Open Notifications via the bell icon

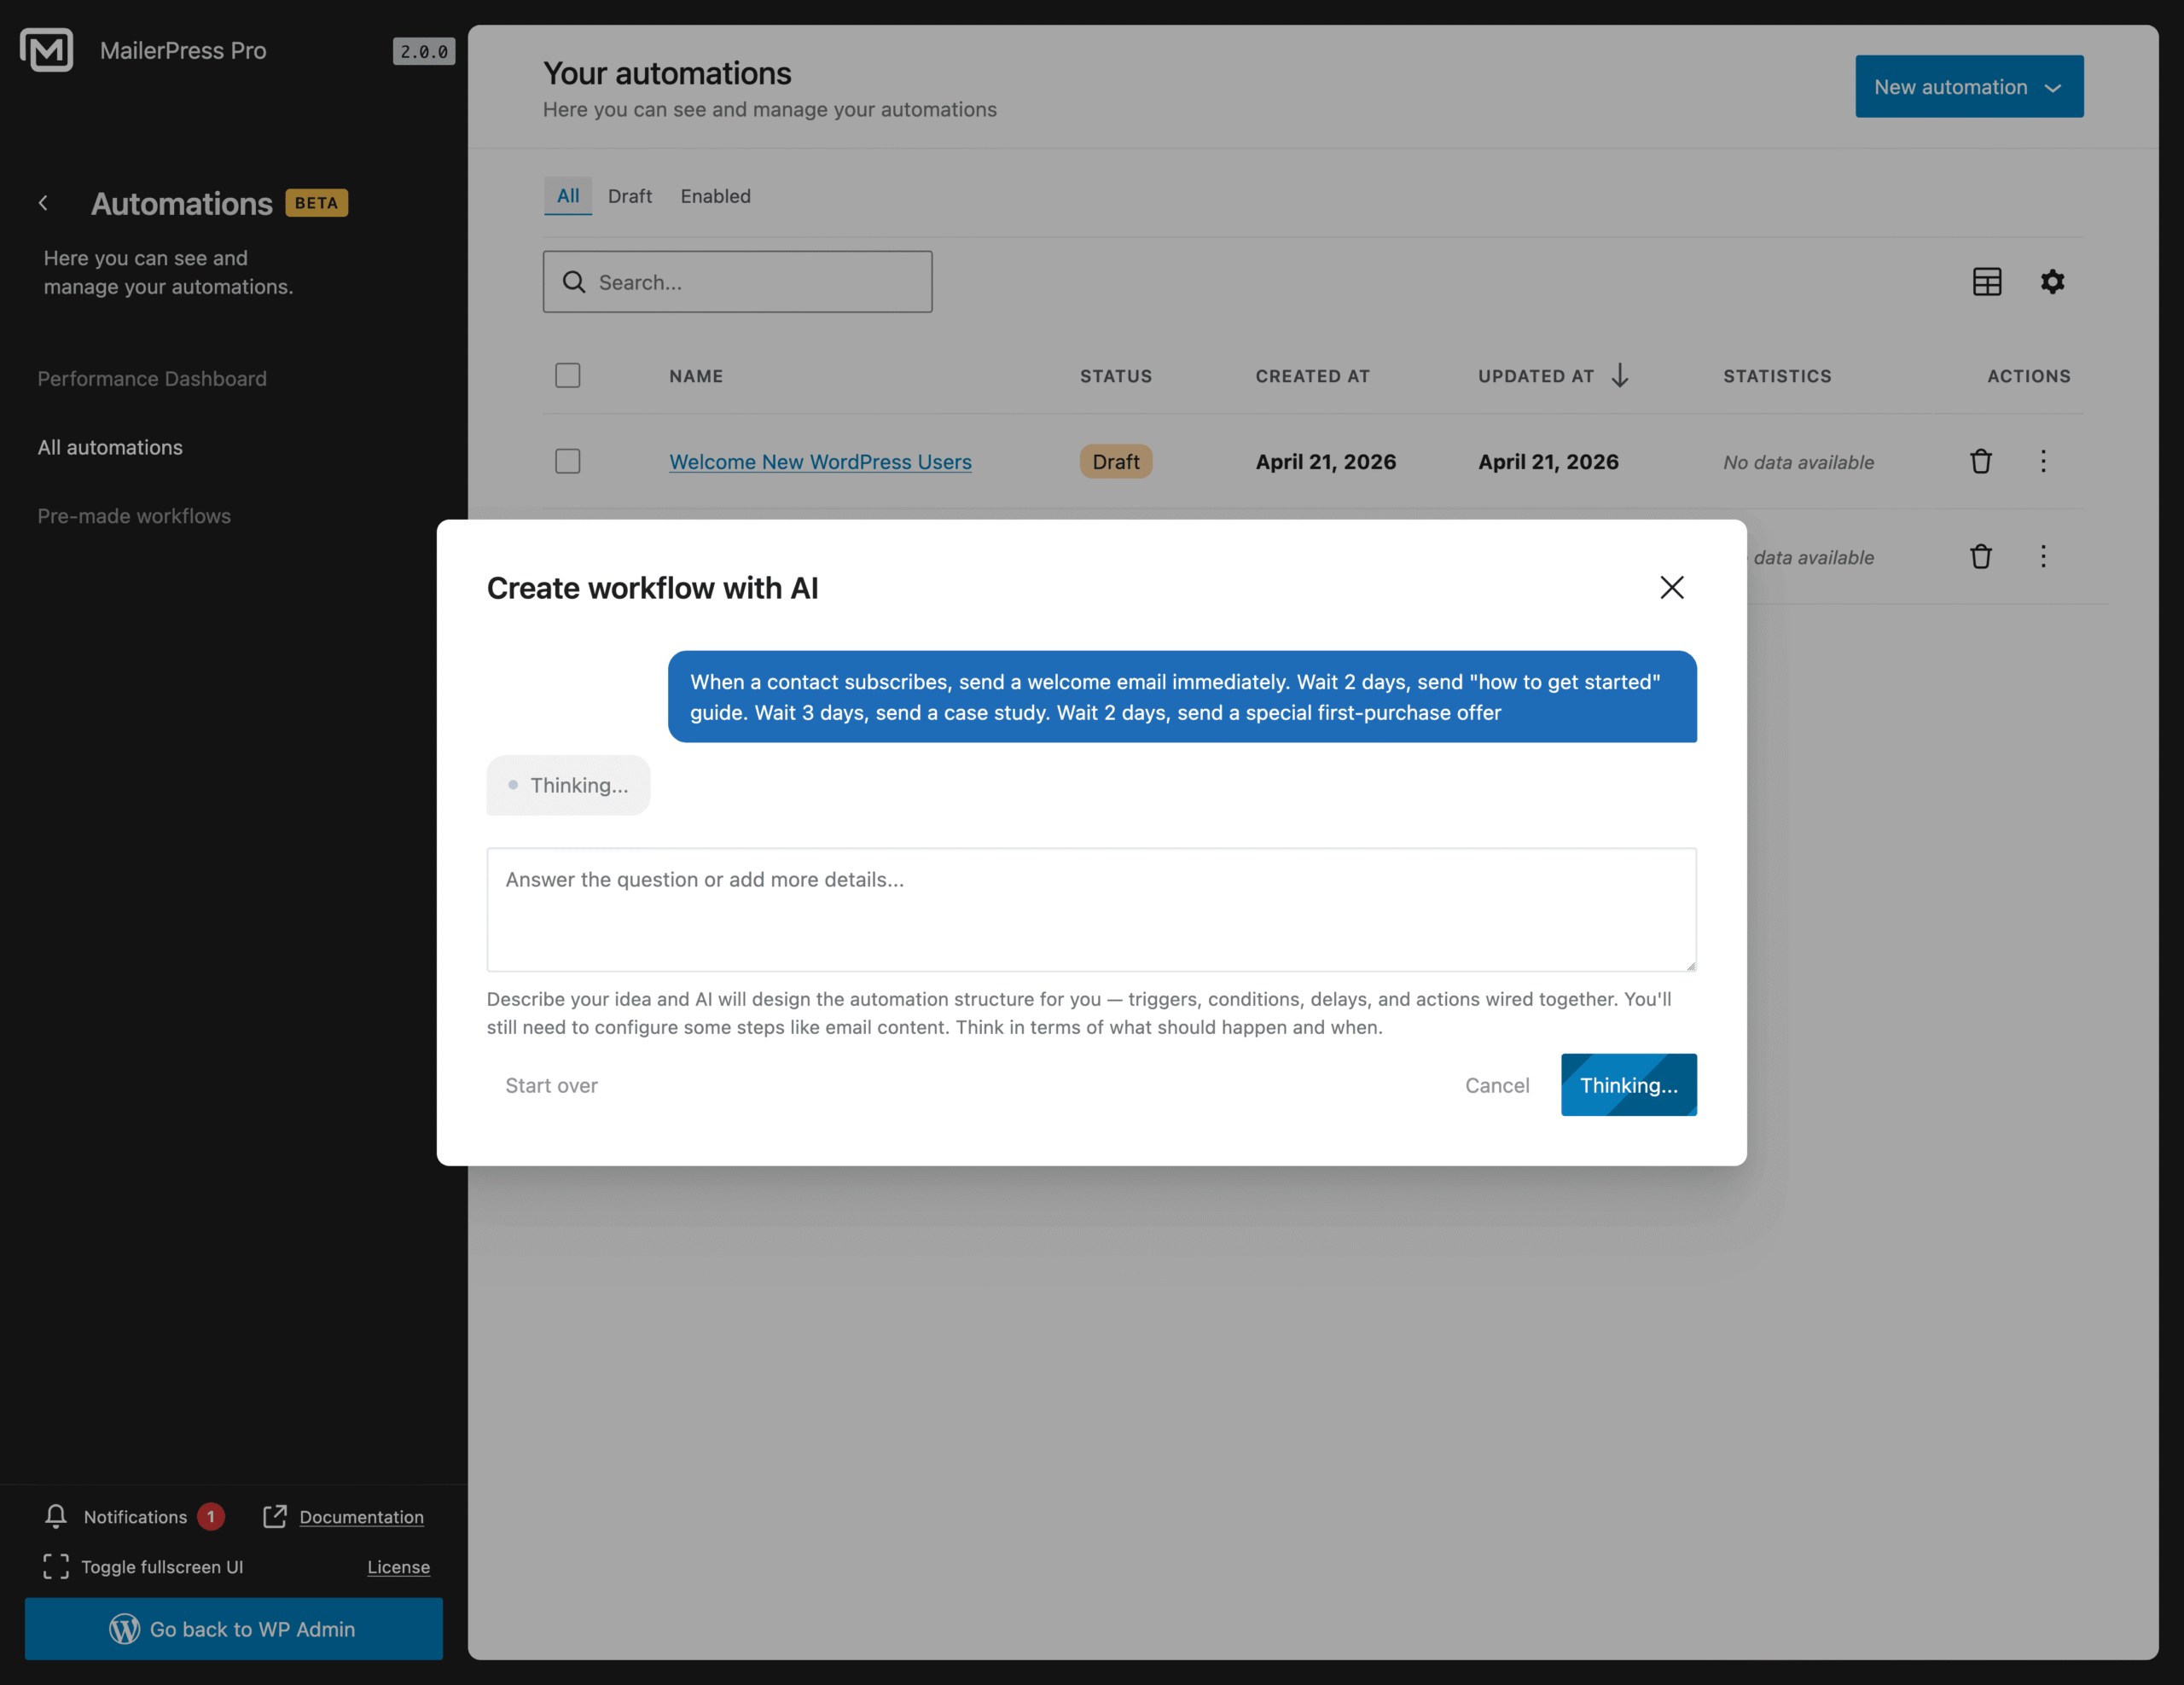57,1516
